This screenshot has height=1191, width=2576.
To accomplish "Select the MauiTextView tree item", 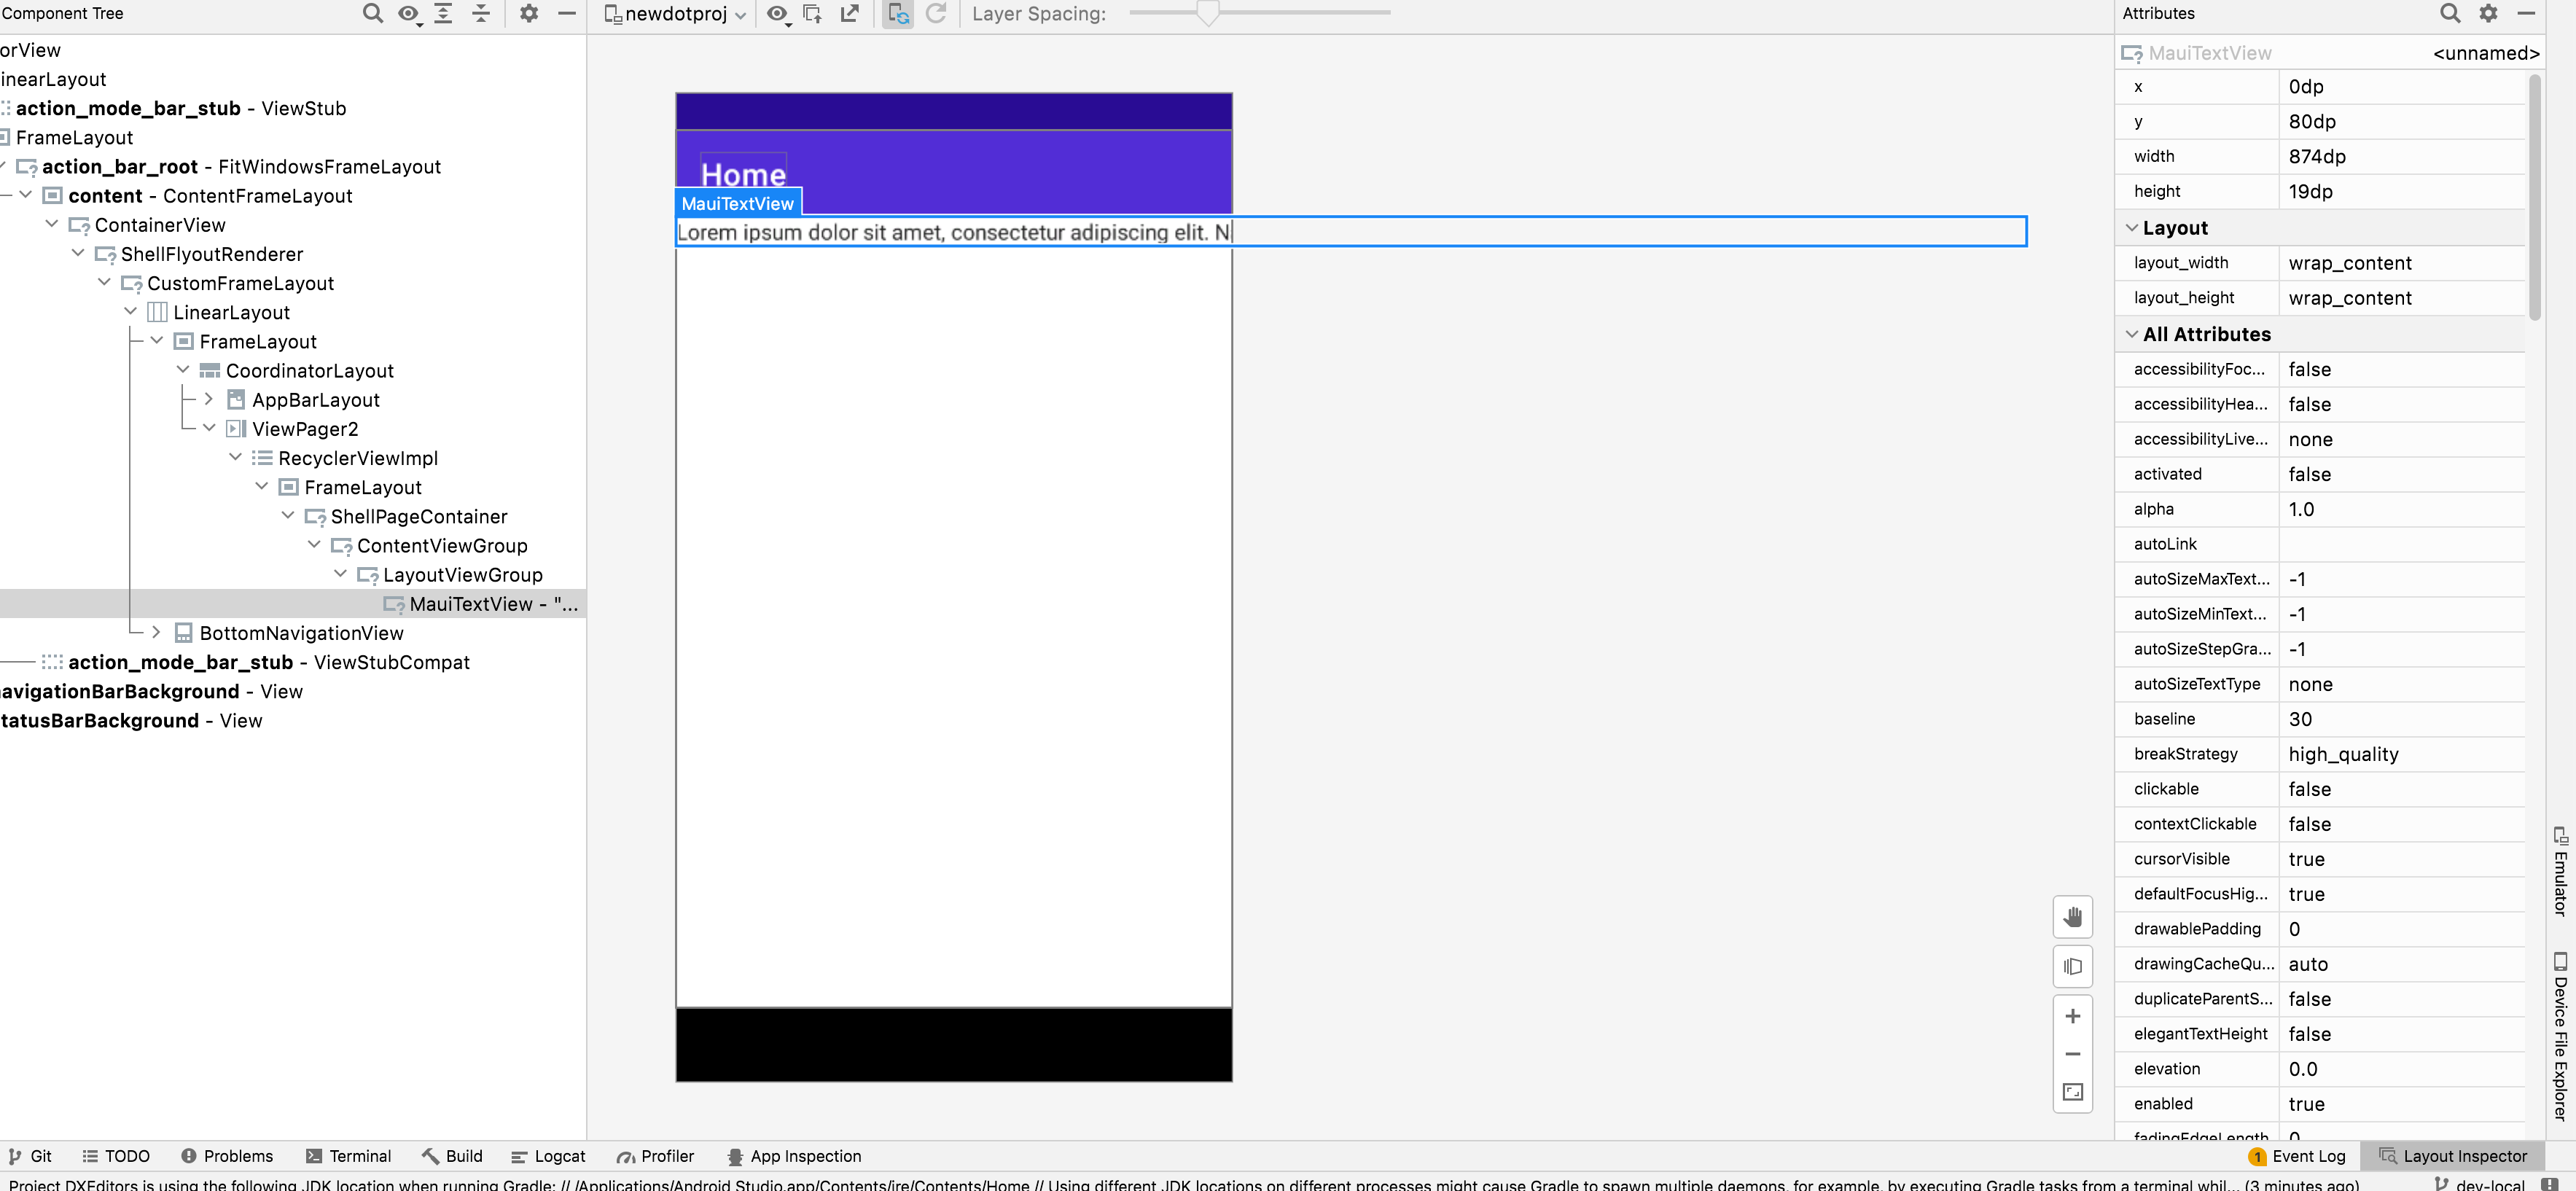I will [470, 604].
